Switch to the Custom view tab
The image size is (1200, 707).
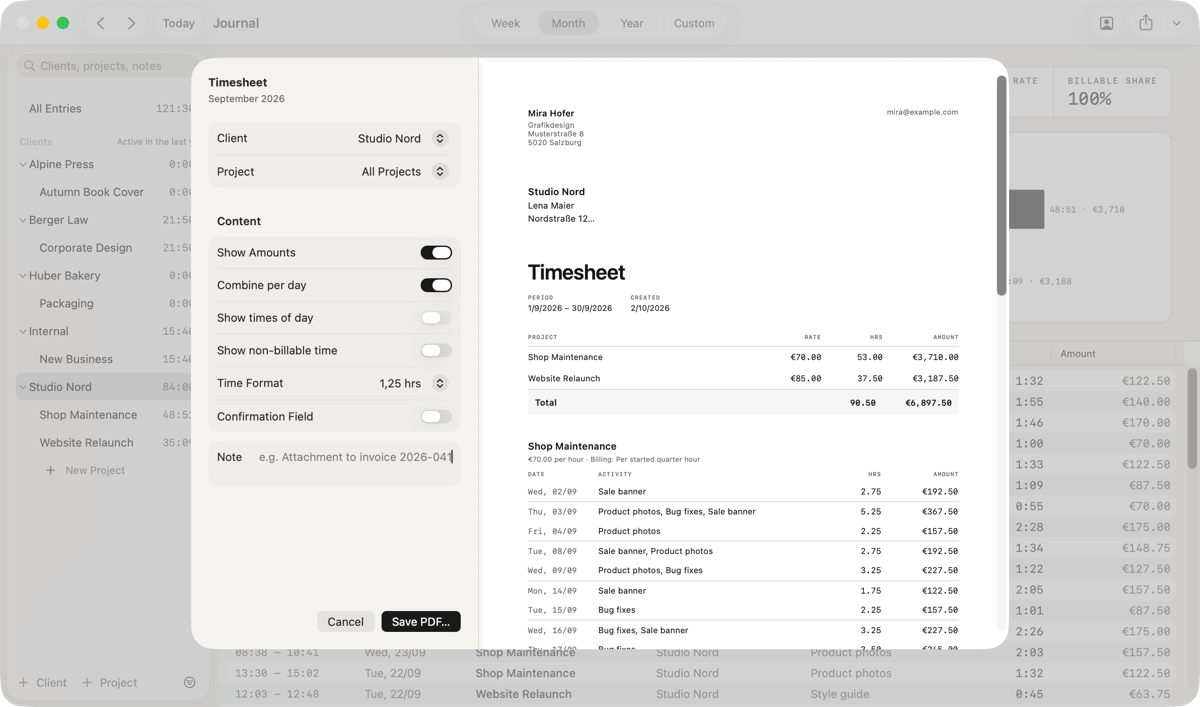[694, 23]
